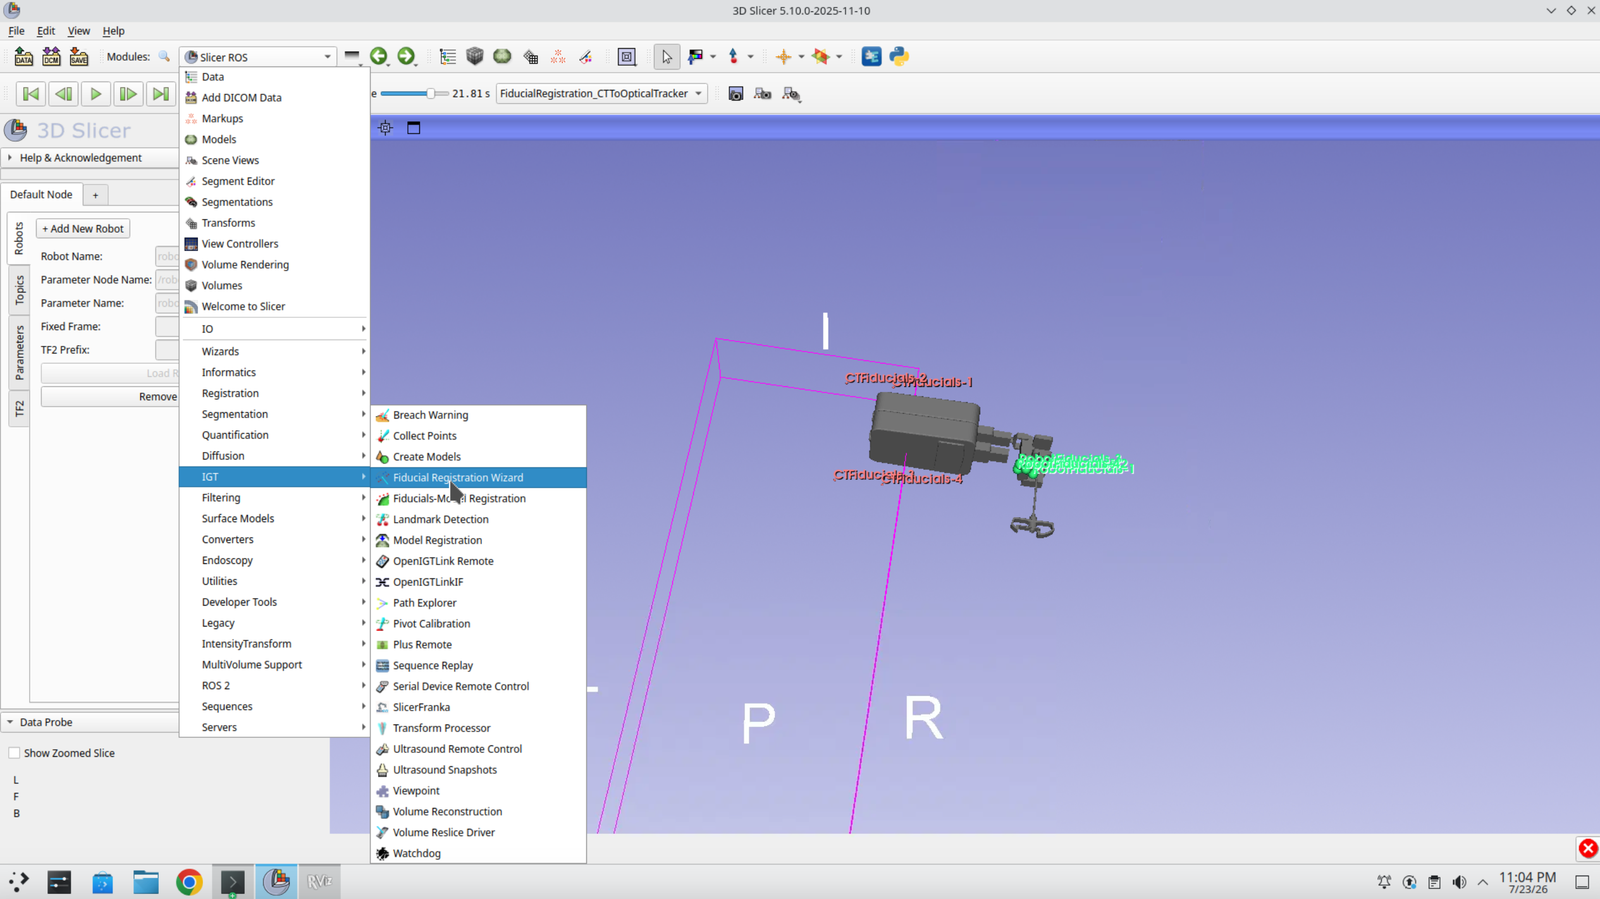The image size is (1600, 899).
Task: Maximize the 3D view icon
Action: (413, 128)
